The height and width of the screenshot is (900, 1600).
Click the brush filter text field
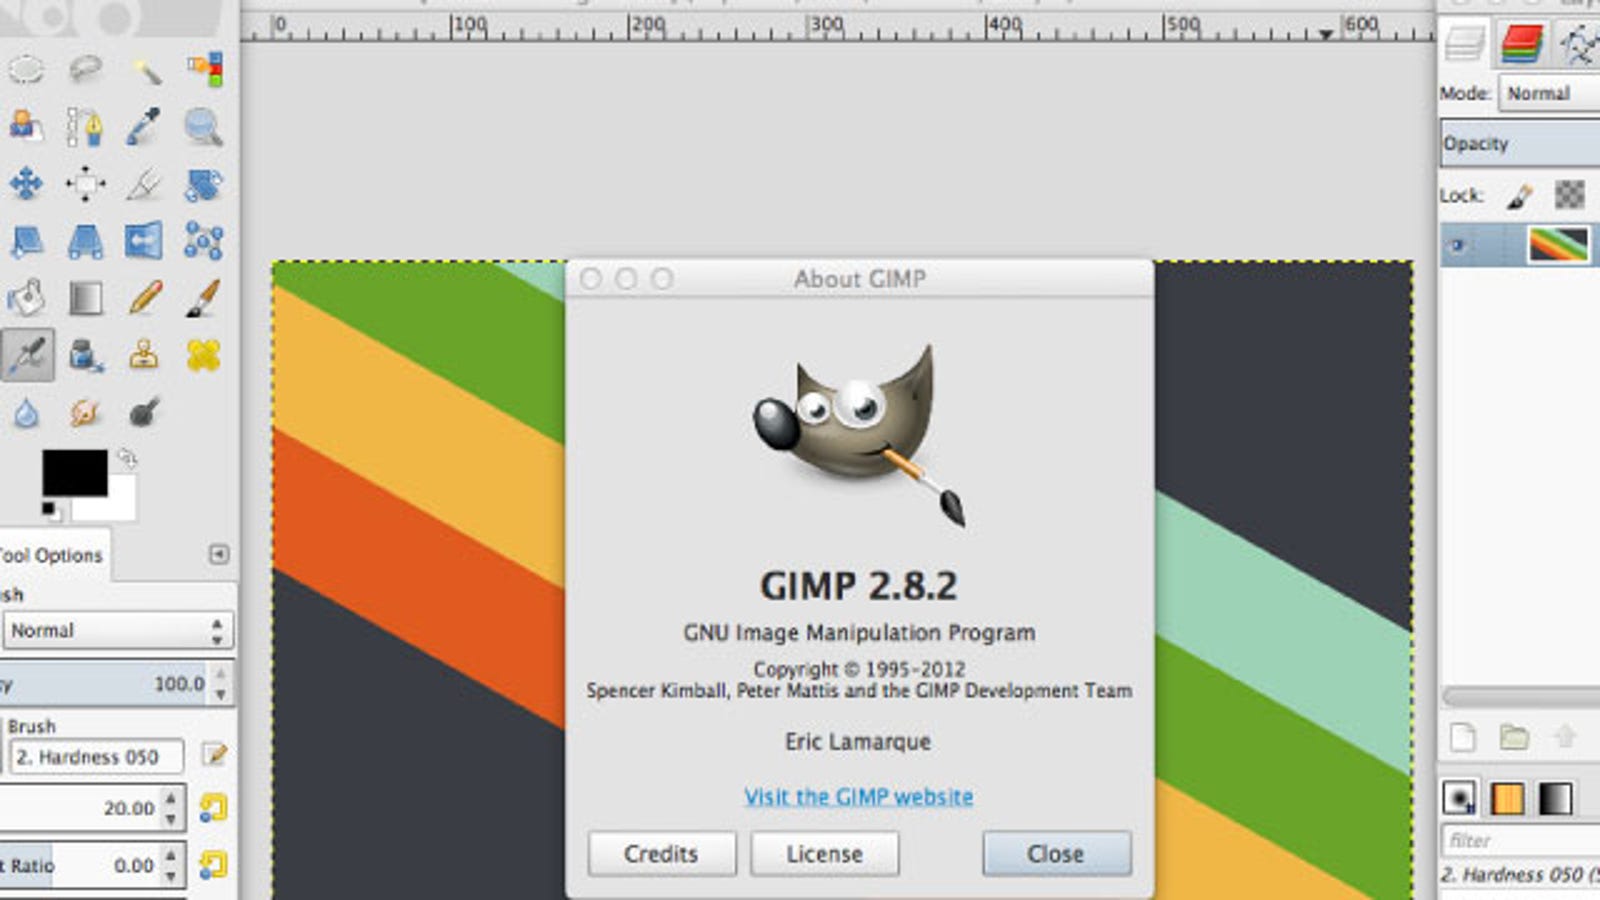[1520, 840]
